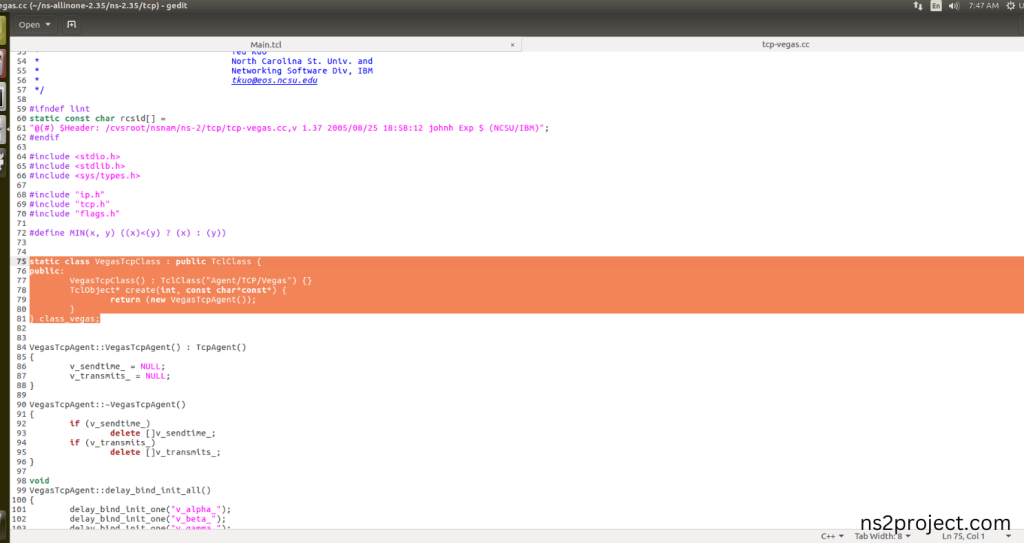Screen dimensions: 1024x543
Task: Open the system settings gear menu
Action: [x=1011, y=6]
